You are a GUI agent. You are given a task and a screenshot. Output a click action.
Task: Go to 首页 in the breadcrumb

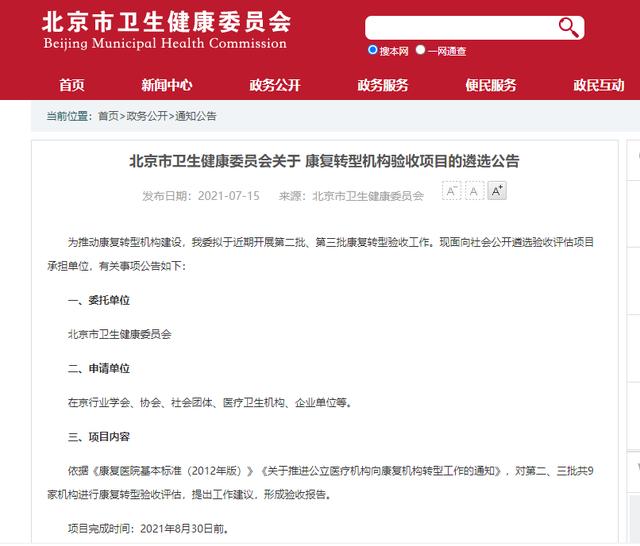(x=108, y=116)
